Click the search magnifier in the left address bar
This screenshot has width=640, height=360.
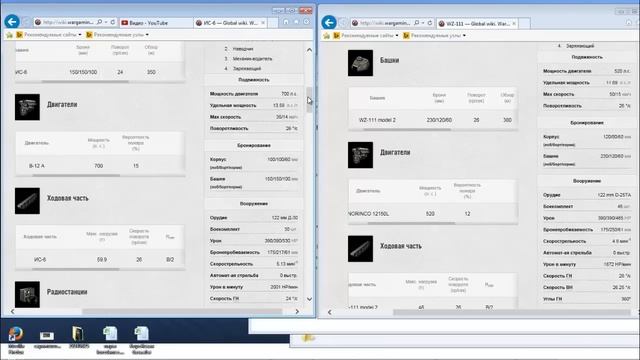(x=99, y=22)
